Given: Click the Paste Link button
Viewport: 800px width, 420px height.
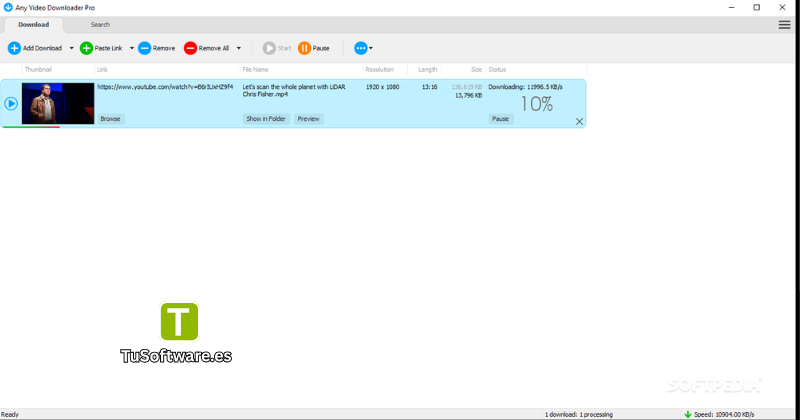Looking at the screenshot, I should (101, 48).
